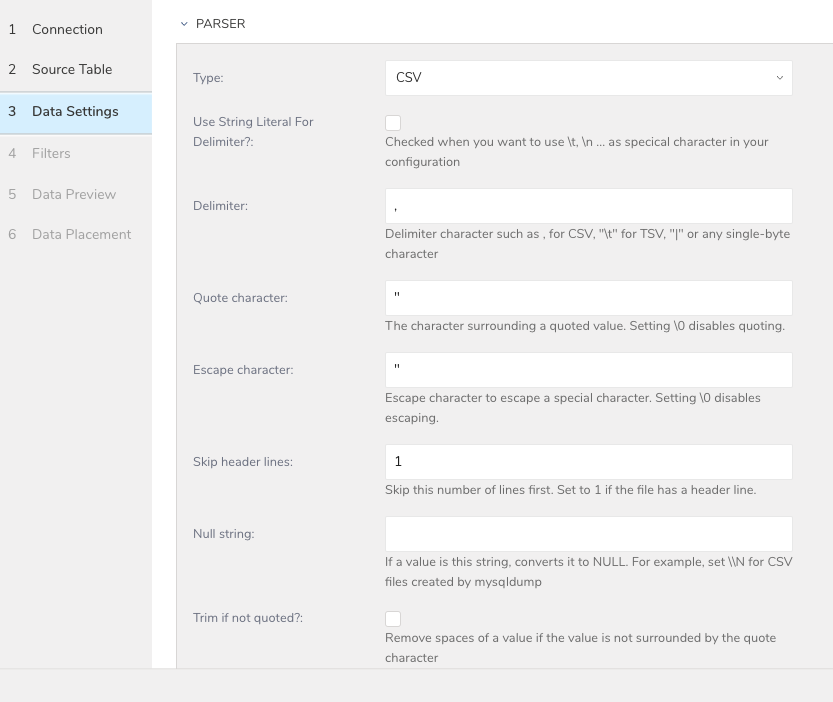
Task: Click the Skip header lines field
Action: [x=588, y=462]
